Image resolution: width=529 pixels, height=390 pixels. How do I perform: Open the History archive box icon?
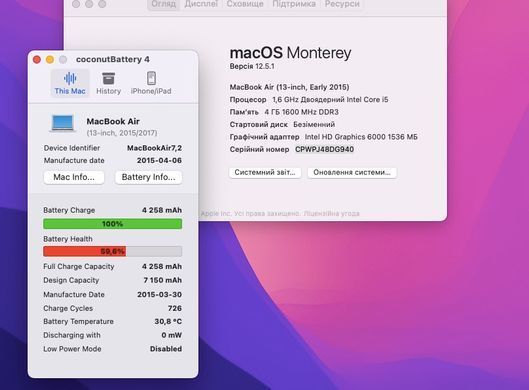pos(108,78)
